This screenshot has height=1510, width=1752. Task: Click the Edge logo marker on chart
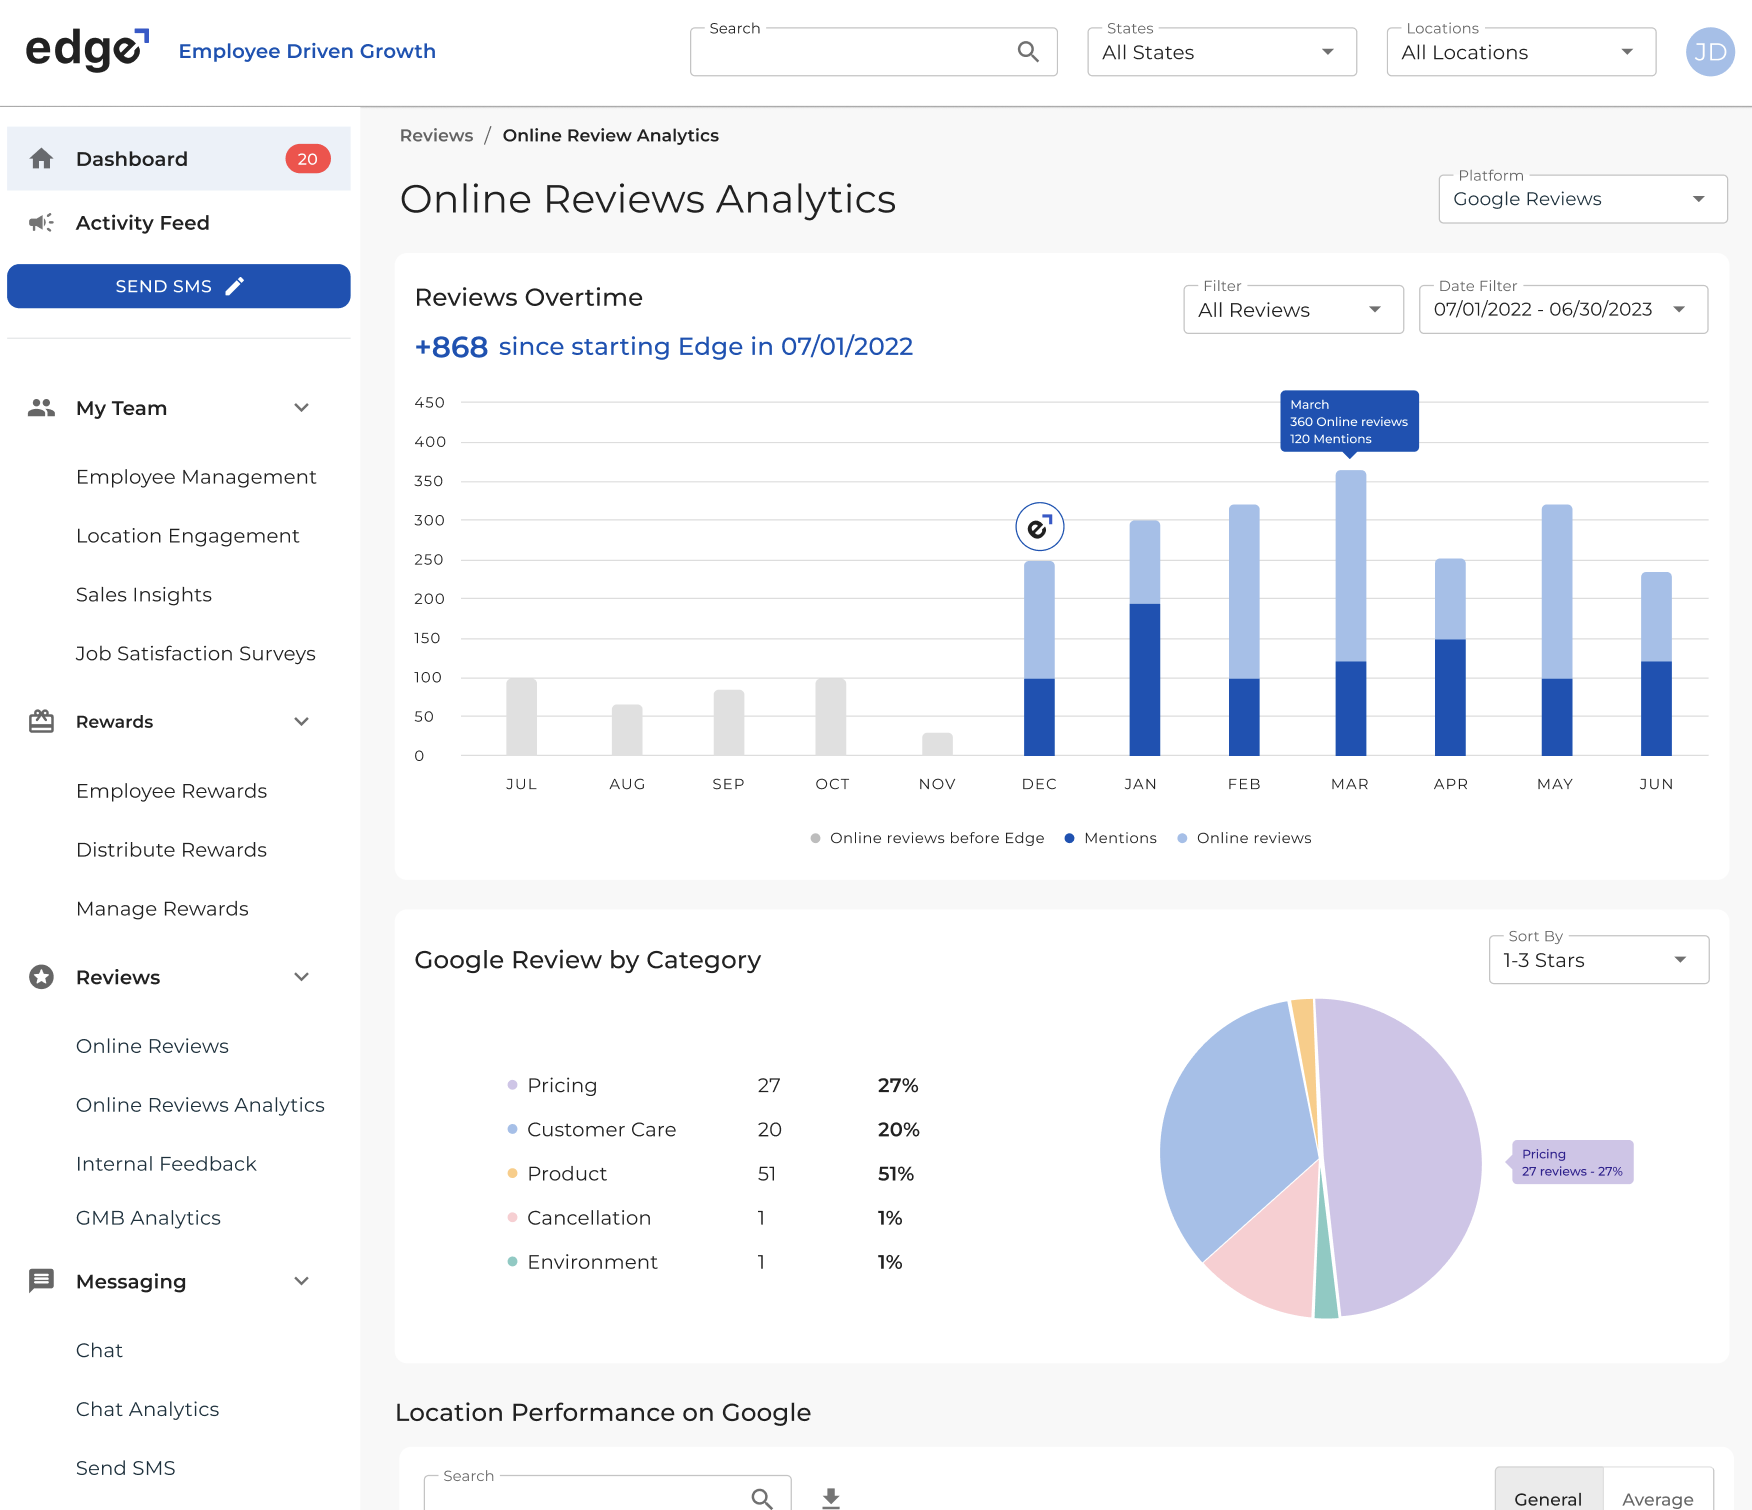(x=1039, y=527)
